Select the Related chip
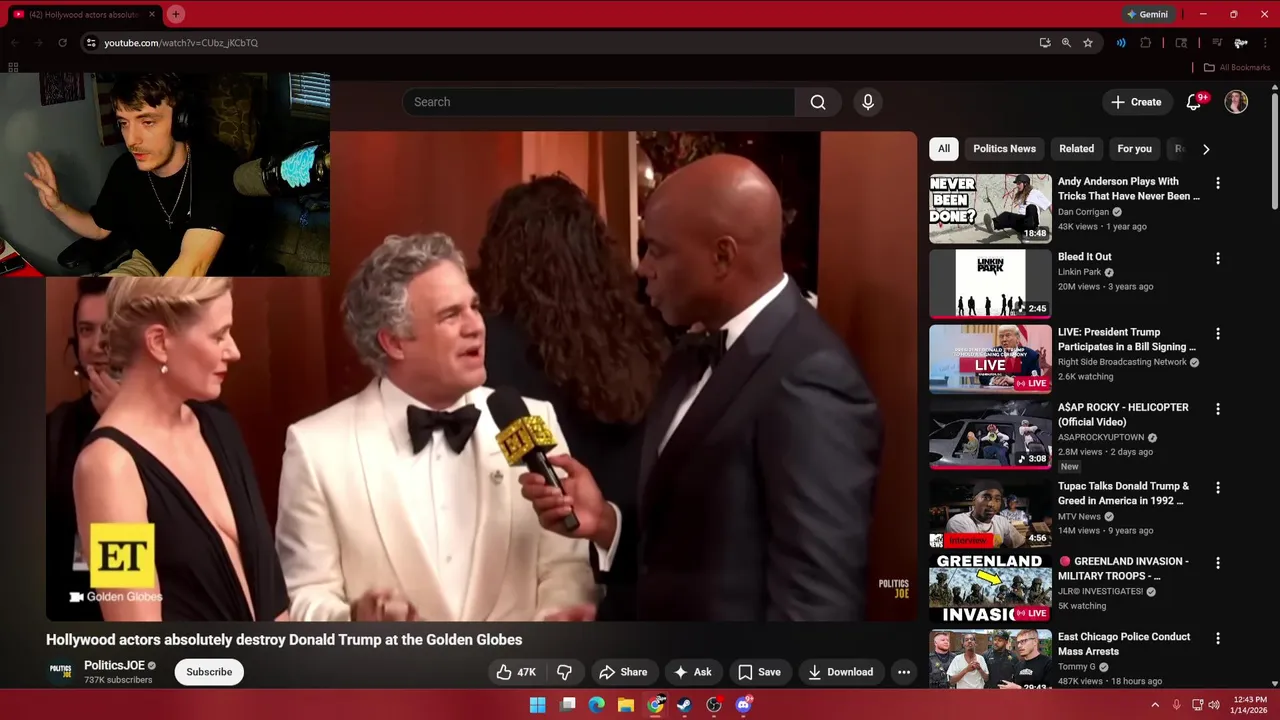Screen dimensions: 1280x720 (x=1076, y=149)
